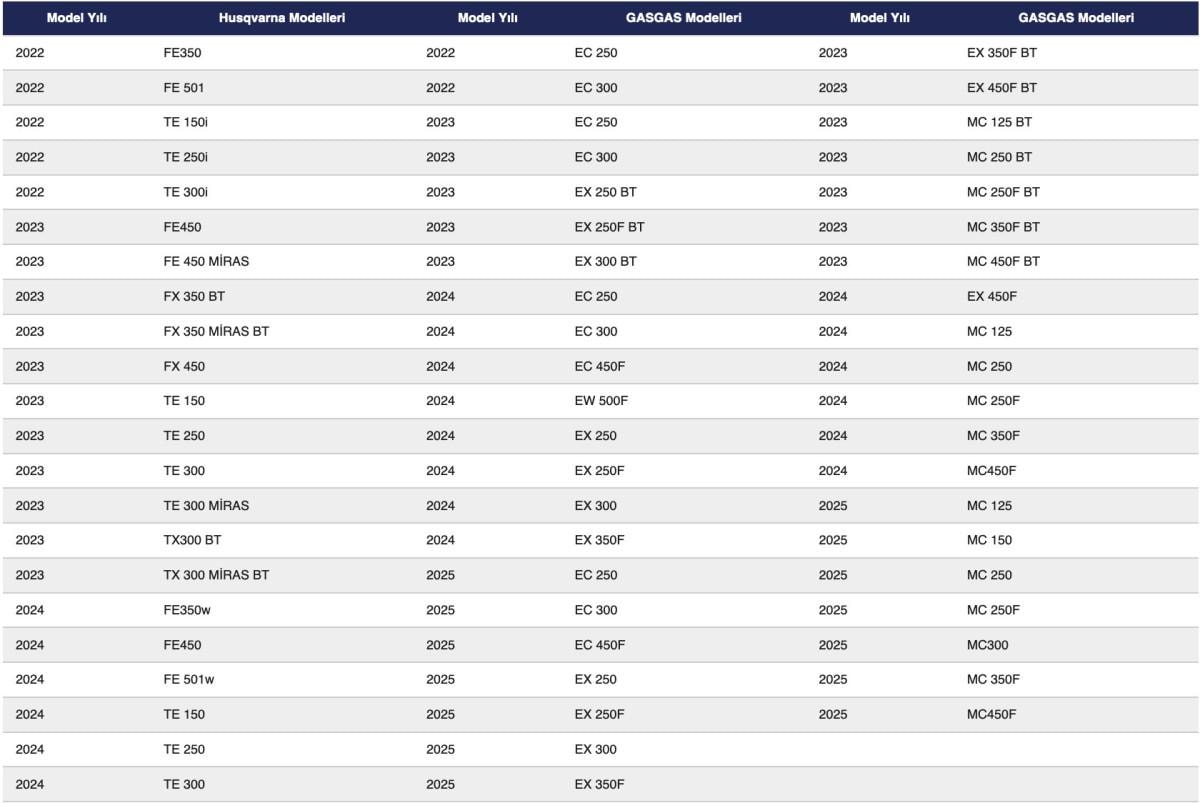Select the TE 300i entry
Image resolution: width=1200 pixels, height=803 pixels.
pos(185,192)
